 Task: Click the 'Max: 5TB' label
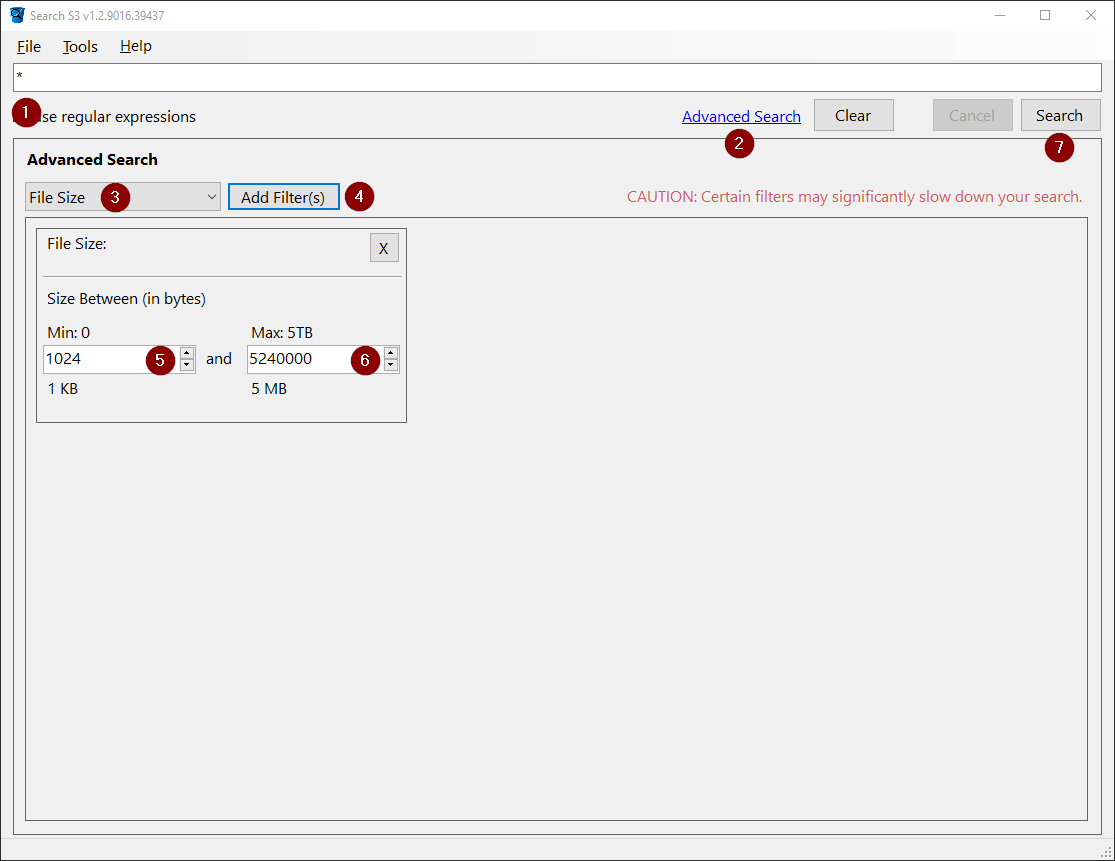click(282, 333)
